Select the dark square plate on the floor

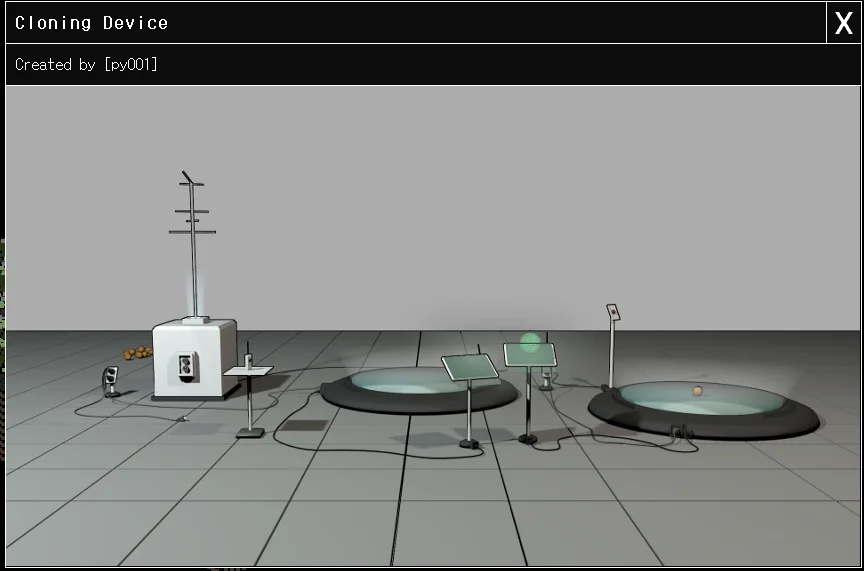301,425
